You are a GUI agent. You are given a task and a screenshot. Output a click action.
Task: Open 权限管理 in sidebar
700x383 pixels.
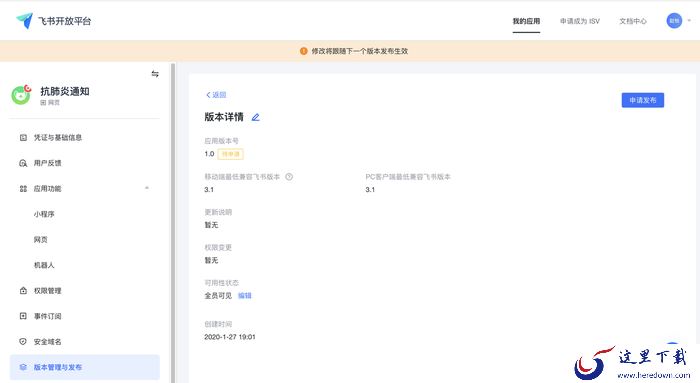[85, 291]
